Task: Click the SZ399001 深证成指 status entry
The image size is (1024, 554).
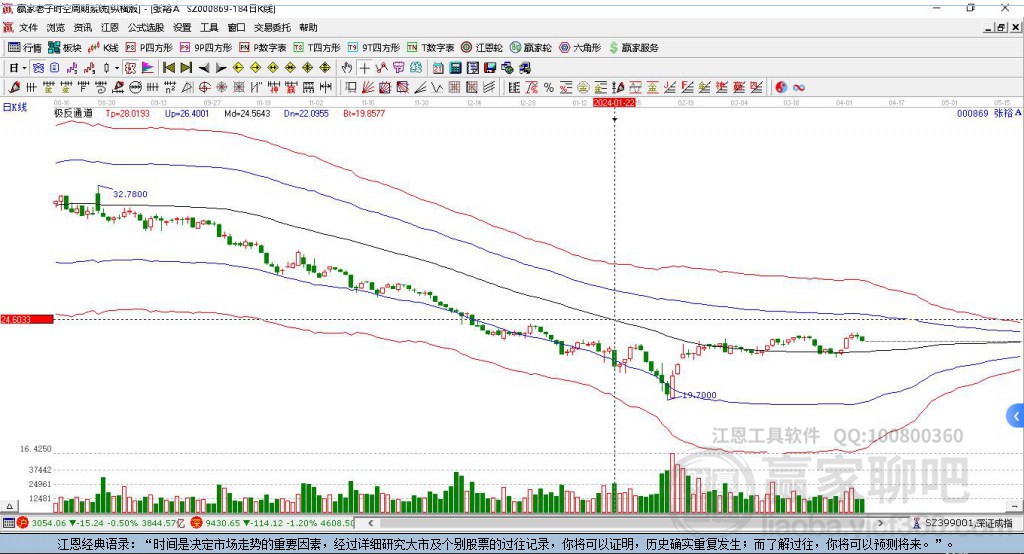Action: (963, 523)
